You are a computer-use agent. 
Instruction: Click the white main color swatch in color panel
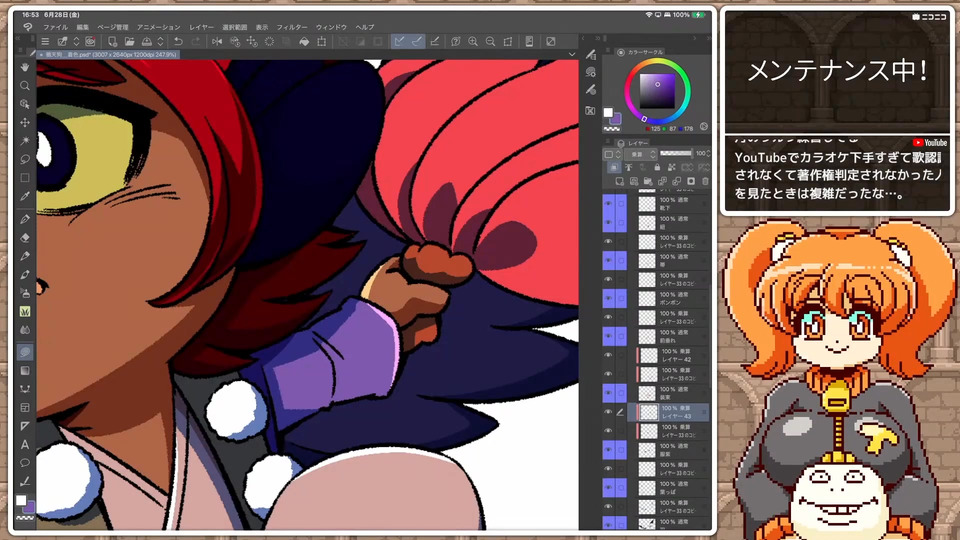click(x=608, y=112)
